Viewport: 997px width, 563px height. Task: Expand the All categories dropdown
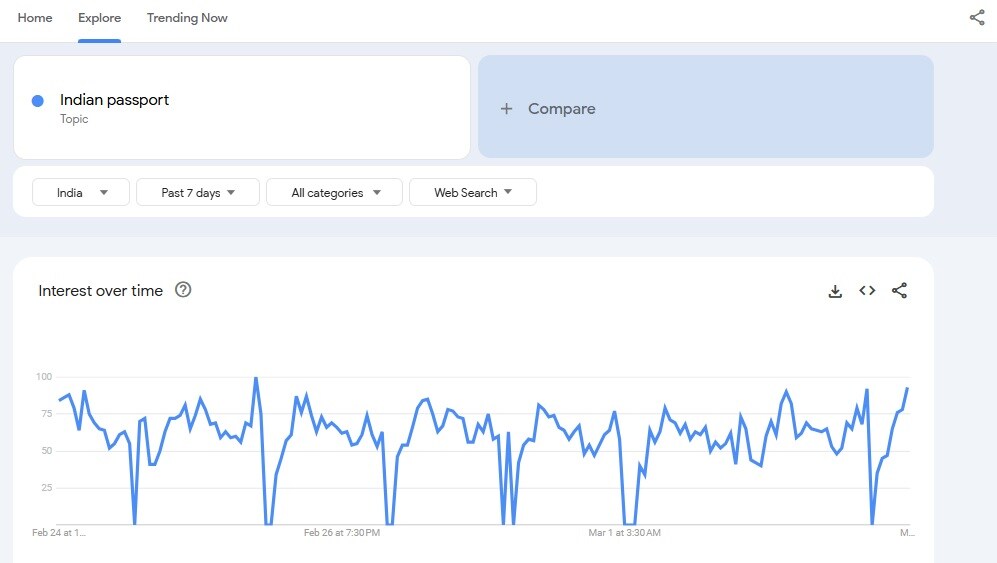(334, 192)
